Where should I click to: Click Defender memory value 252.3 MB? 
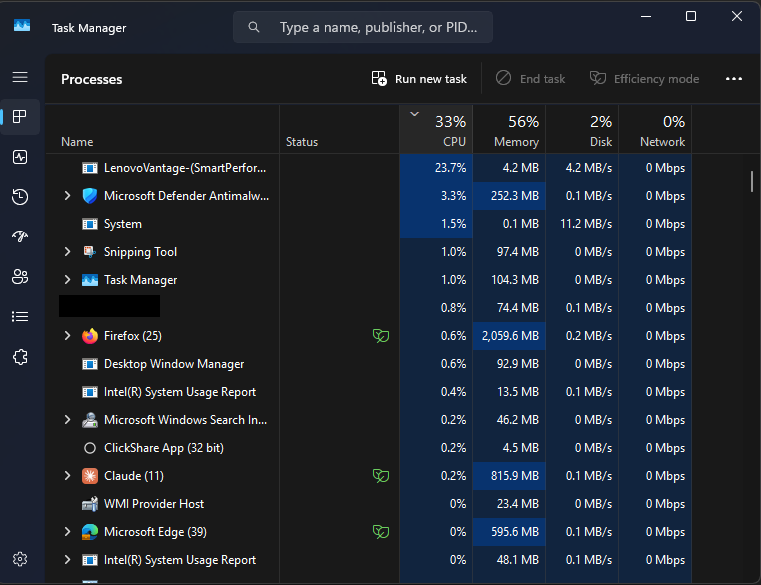click(x=514, y=196)
